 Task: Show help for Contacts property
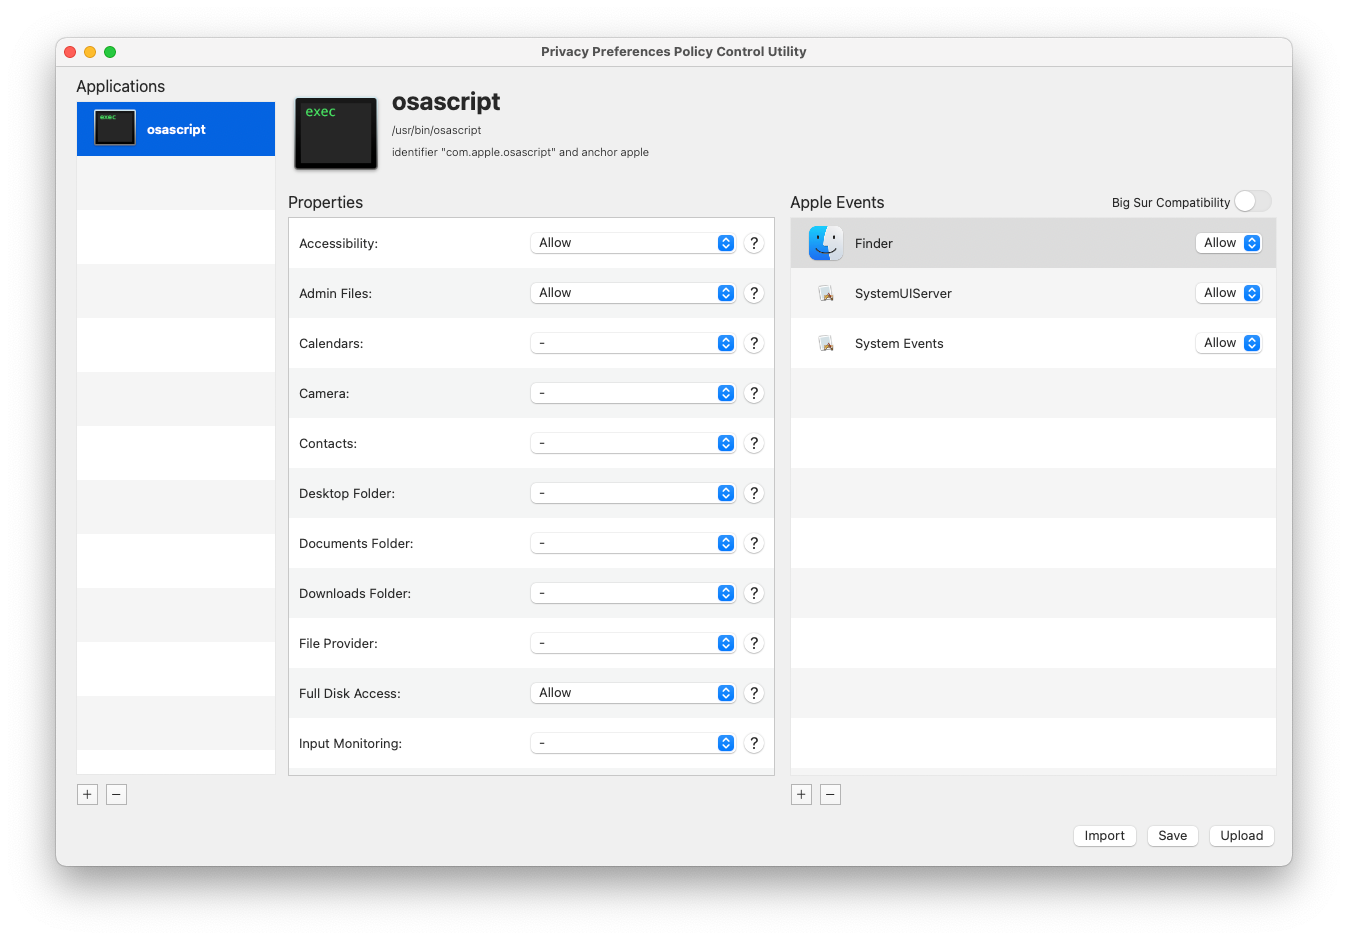pos(754,443)
